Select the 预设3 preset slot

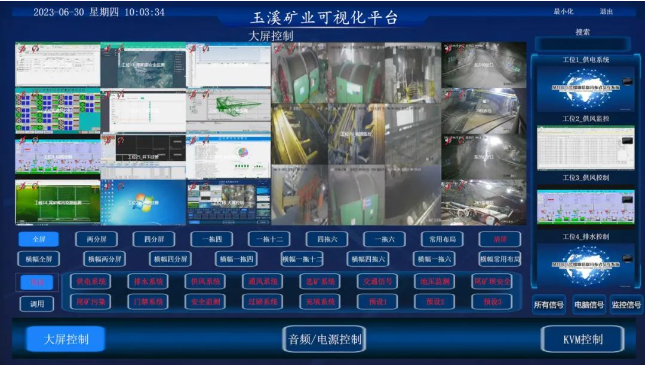pyautogui.click(x=492, y=301)
